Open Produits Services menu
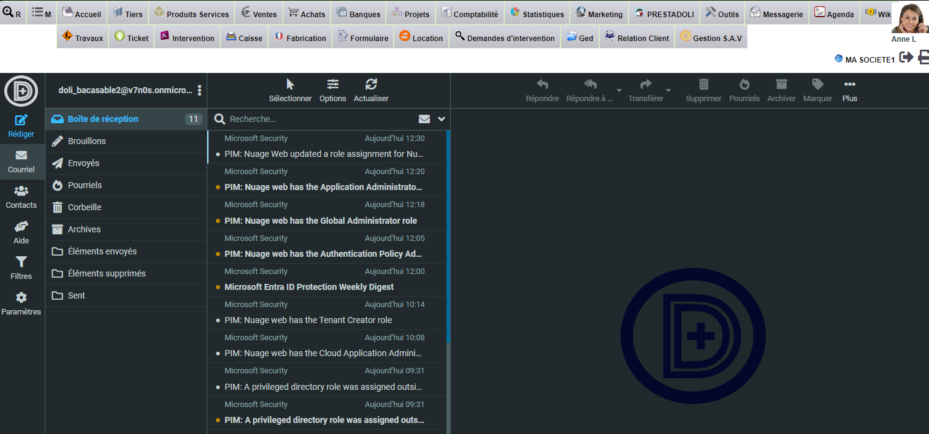Viewport: 929px width, 434px height. (191, 14)
